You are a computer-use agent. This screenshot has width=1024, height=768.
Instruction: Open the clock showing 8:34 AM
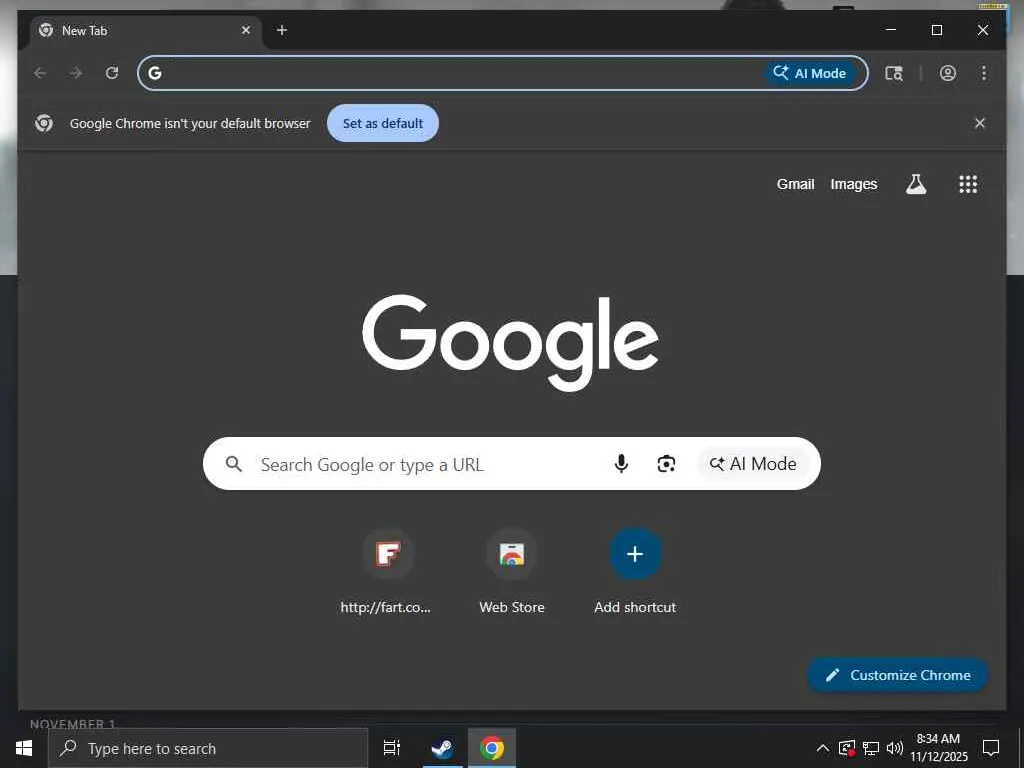click(938, 748)
